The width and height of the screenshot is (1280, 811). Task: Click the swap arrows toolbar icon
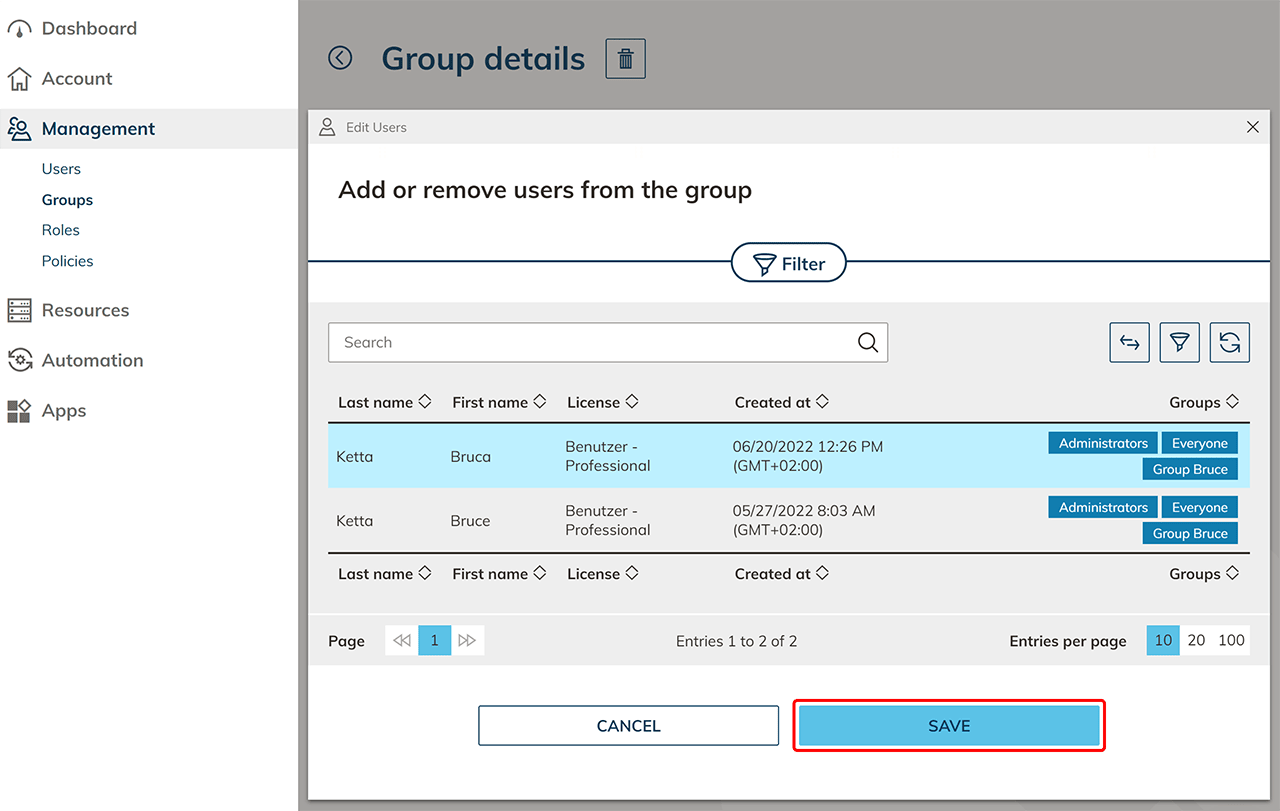[x=1129, y=343]
